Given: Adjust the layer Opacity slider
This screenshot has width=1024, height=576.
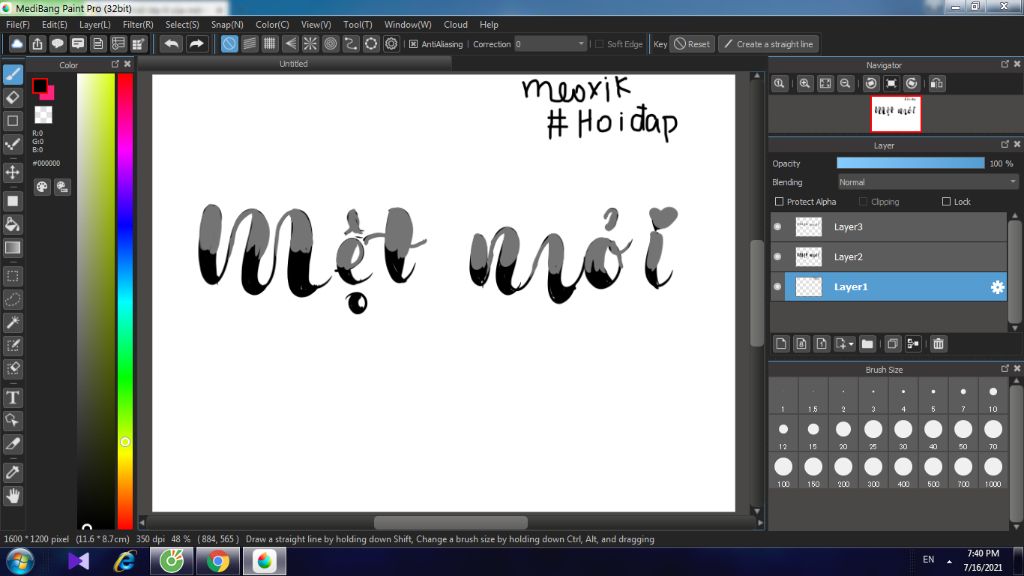Looking at the screenshot, I should 910,163.
